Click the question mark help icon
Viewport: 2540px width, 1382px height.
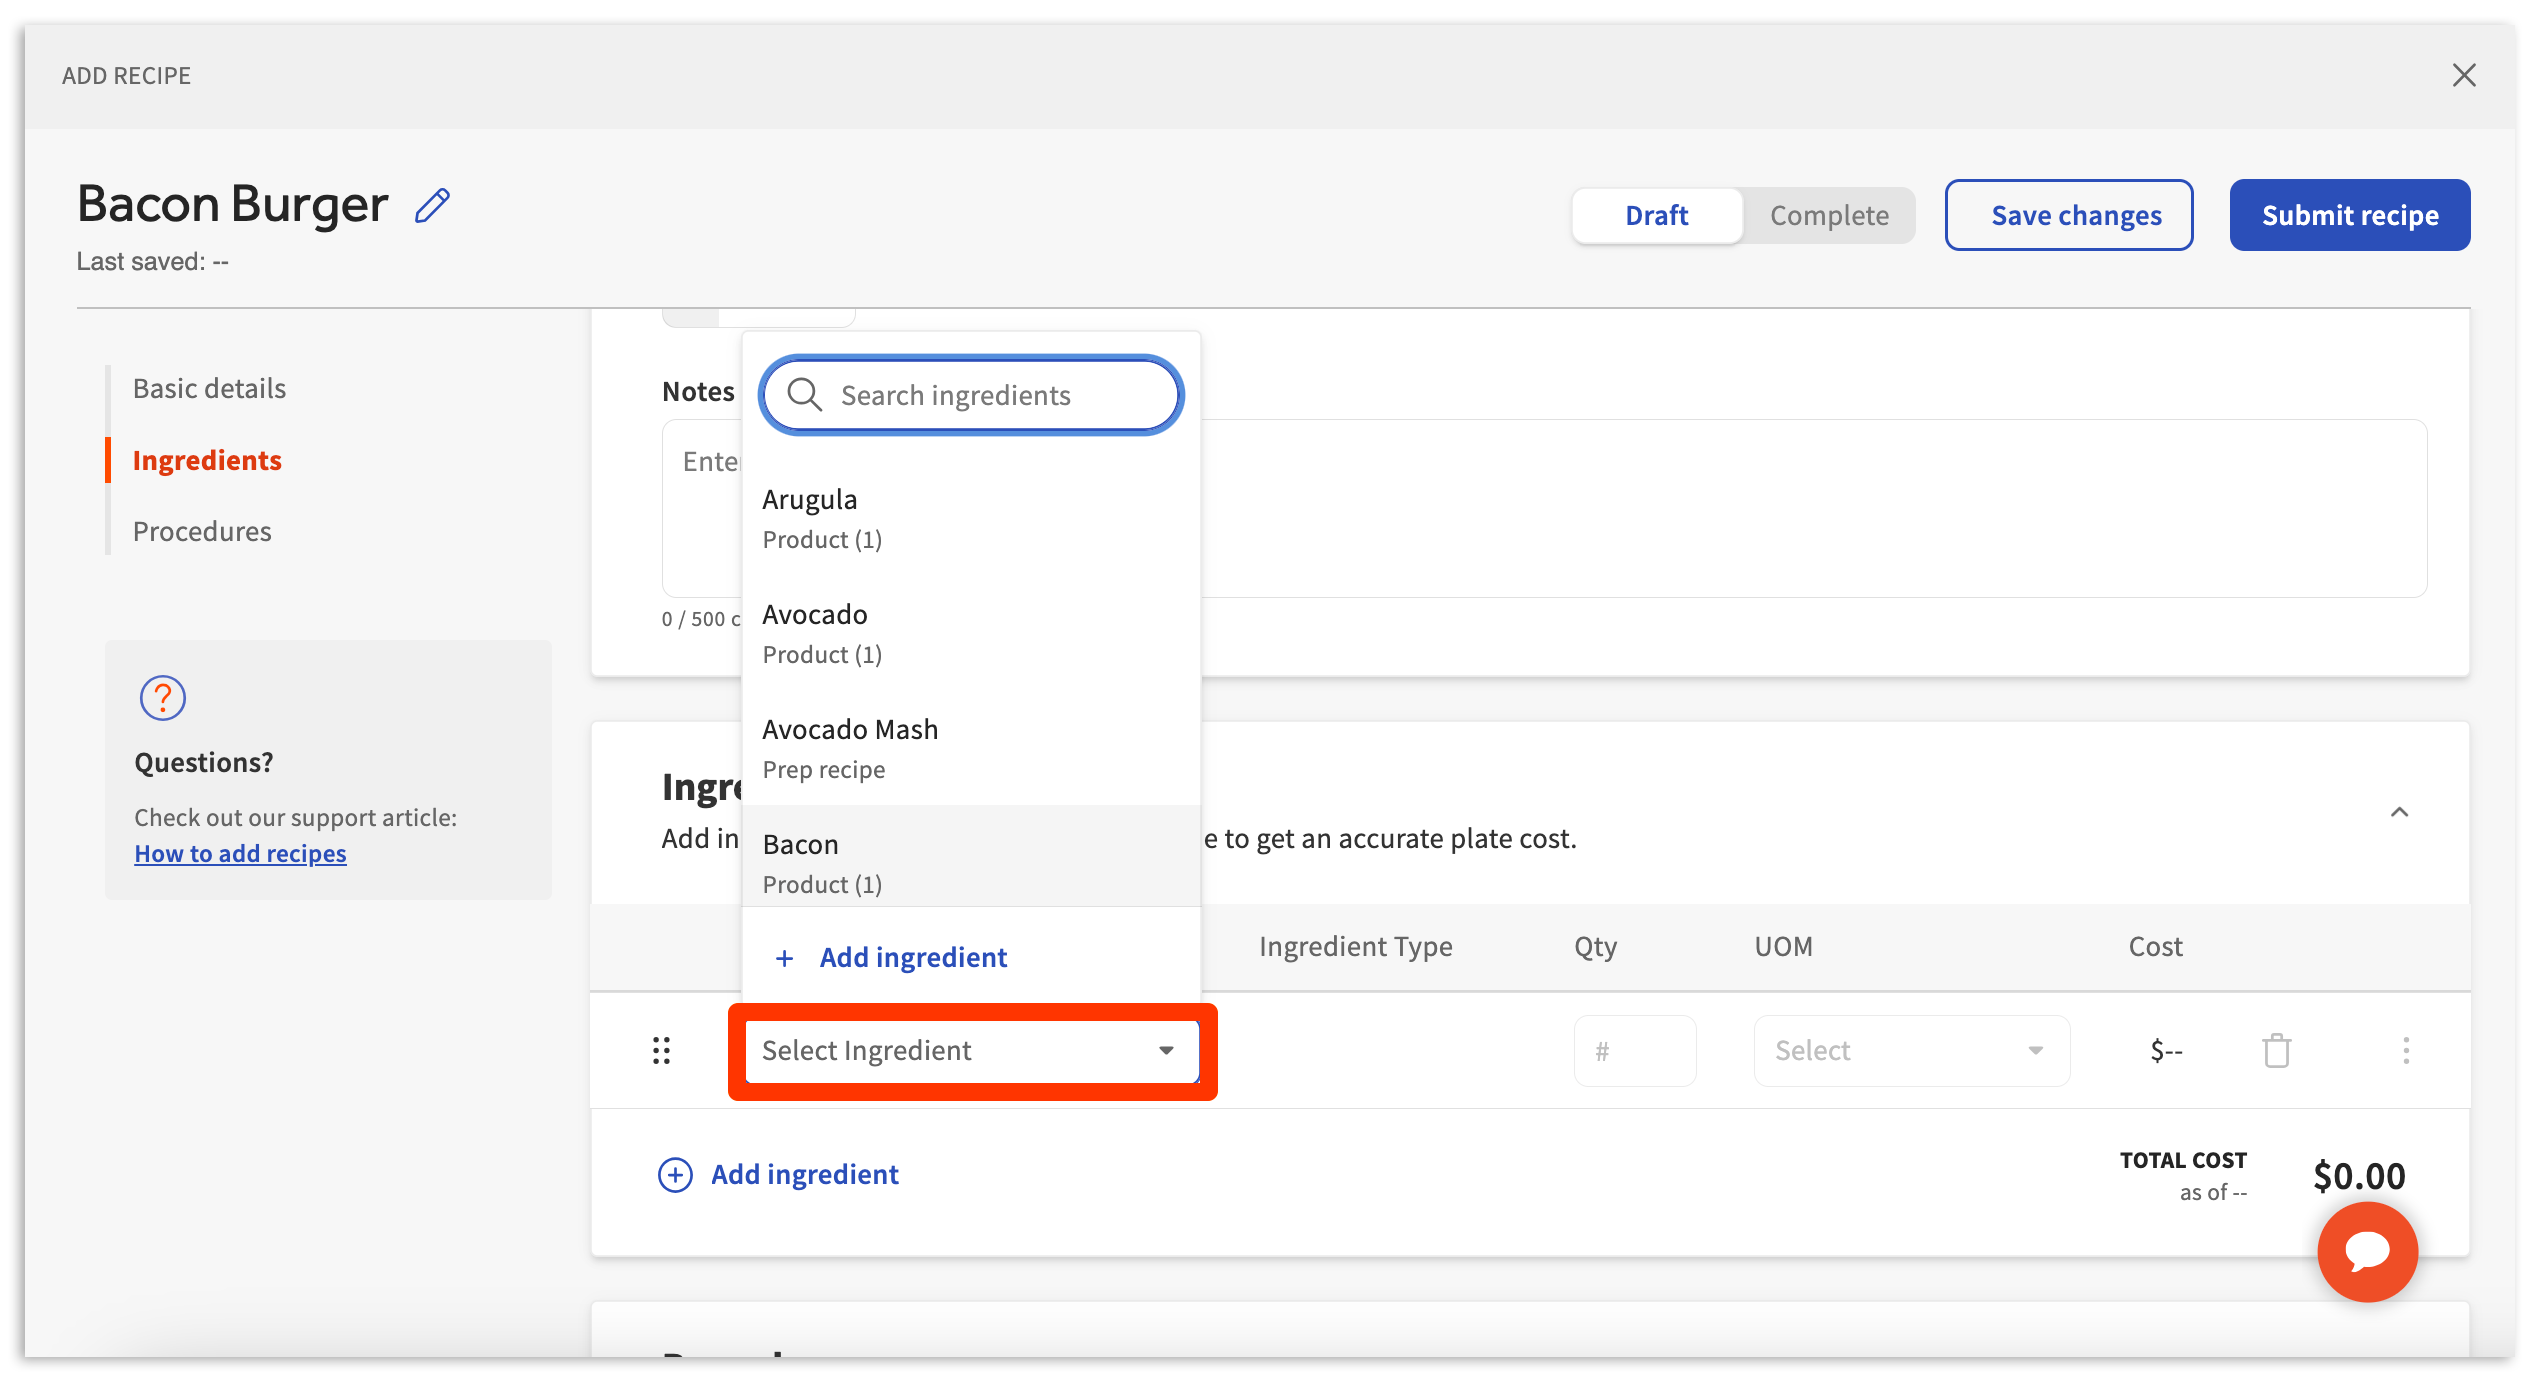pos(163,698)
